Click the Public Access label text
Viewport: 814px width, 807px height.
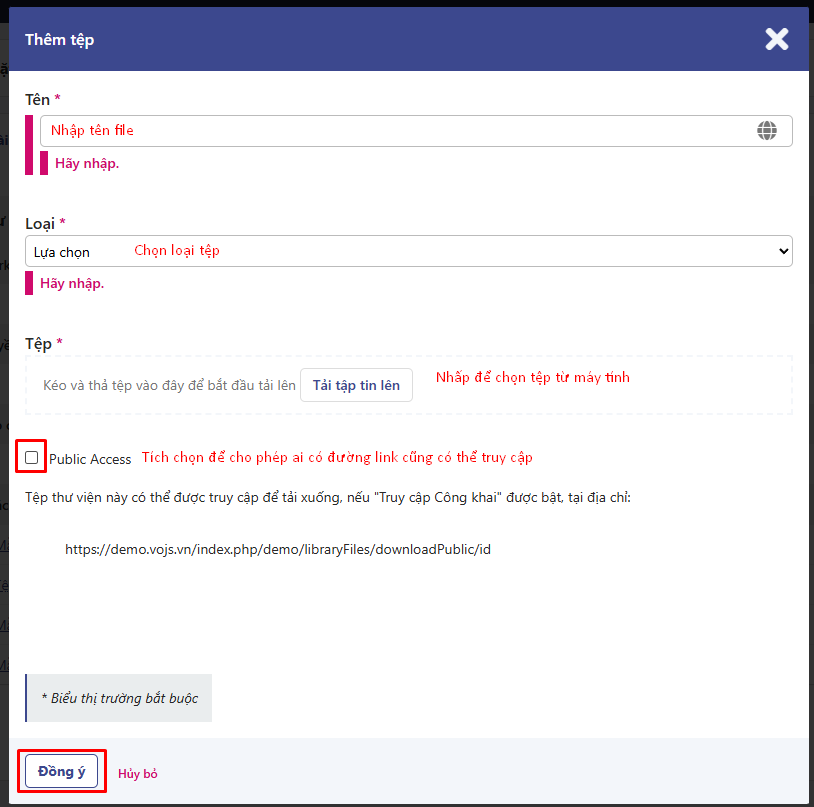point(90,459)
